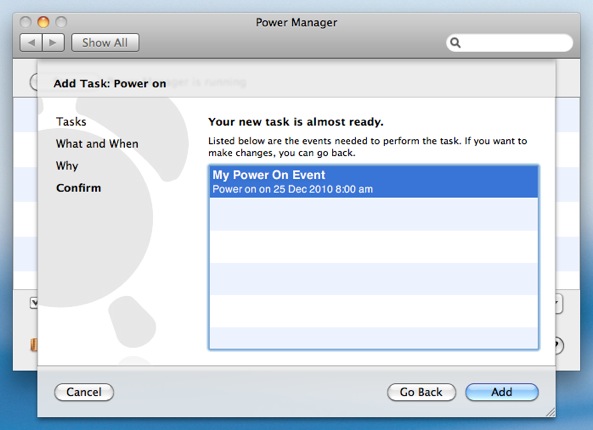Click the What and When step
The width and height of the screenshot is (593, 430).
click(97, 144)
